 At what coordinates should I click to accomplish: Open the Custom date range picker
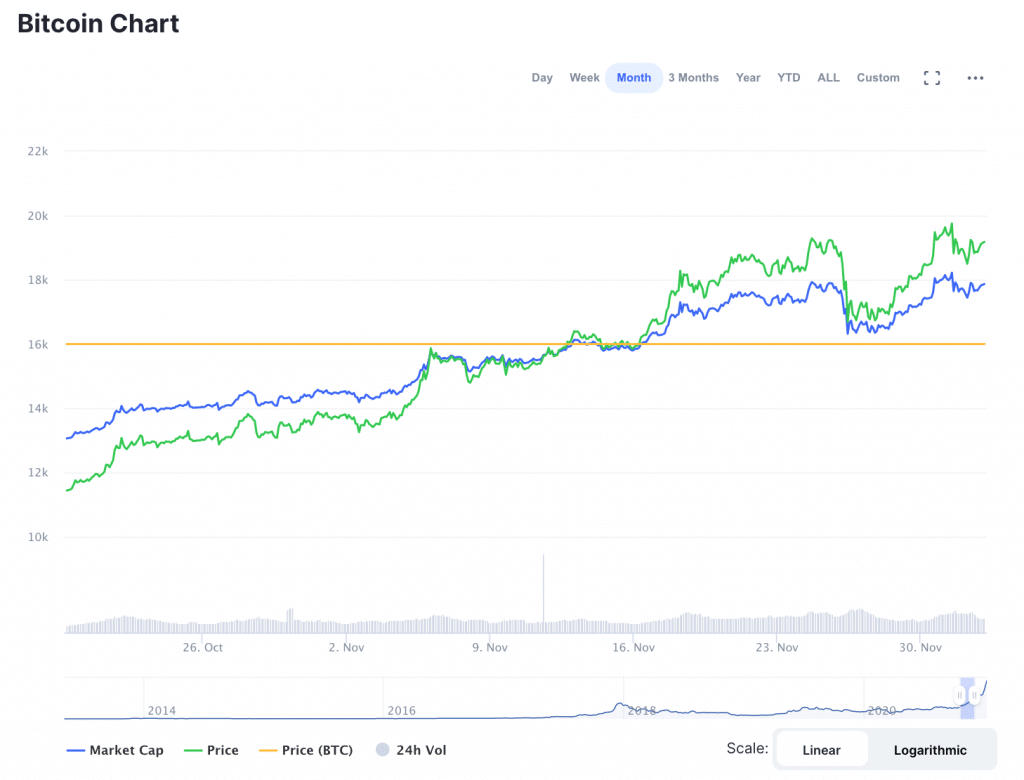tap(878, 78)
